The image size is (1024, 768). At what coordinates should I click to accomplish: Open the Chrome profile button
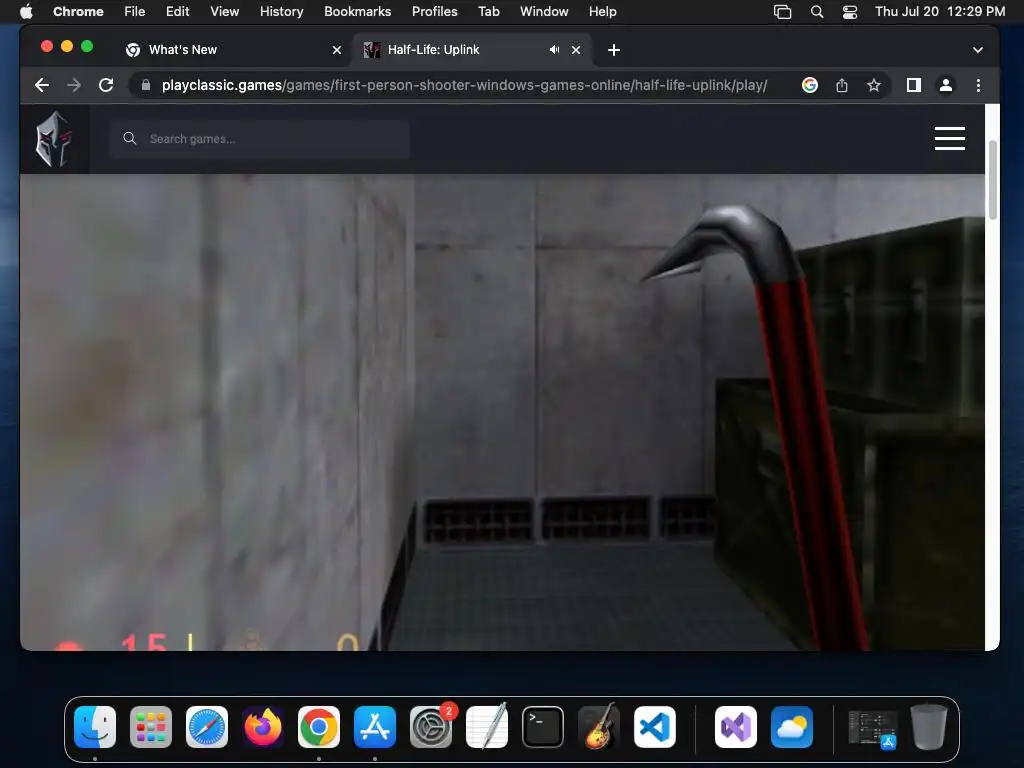[946, 85]
